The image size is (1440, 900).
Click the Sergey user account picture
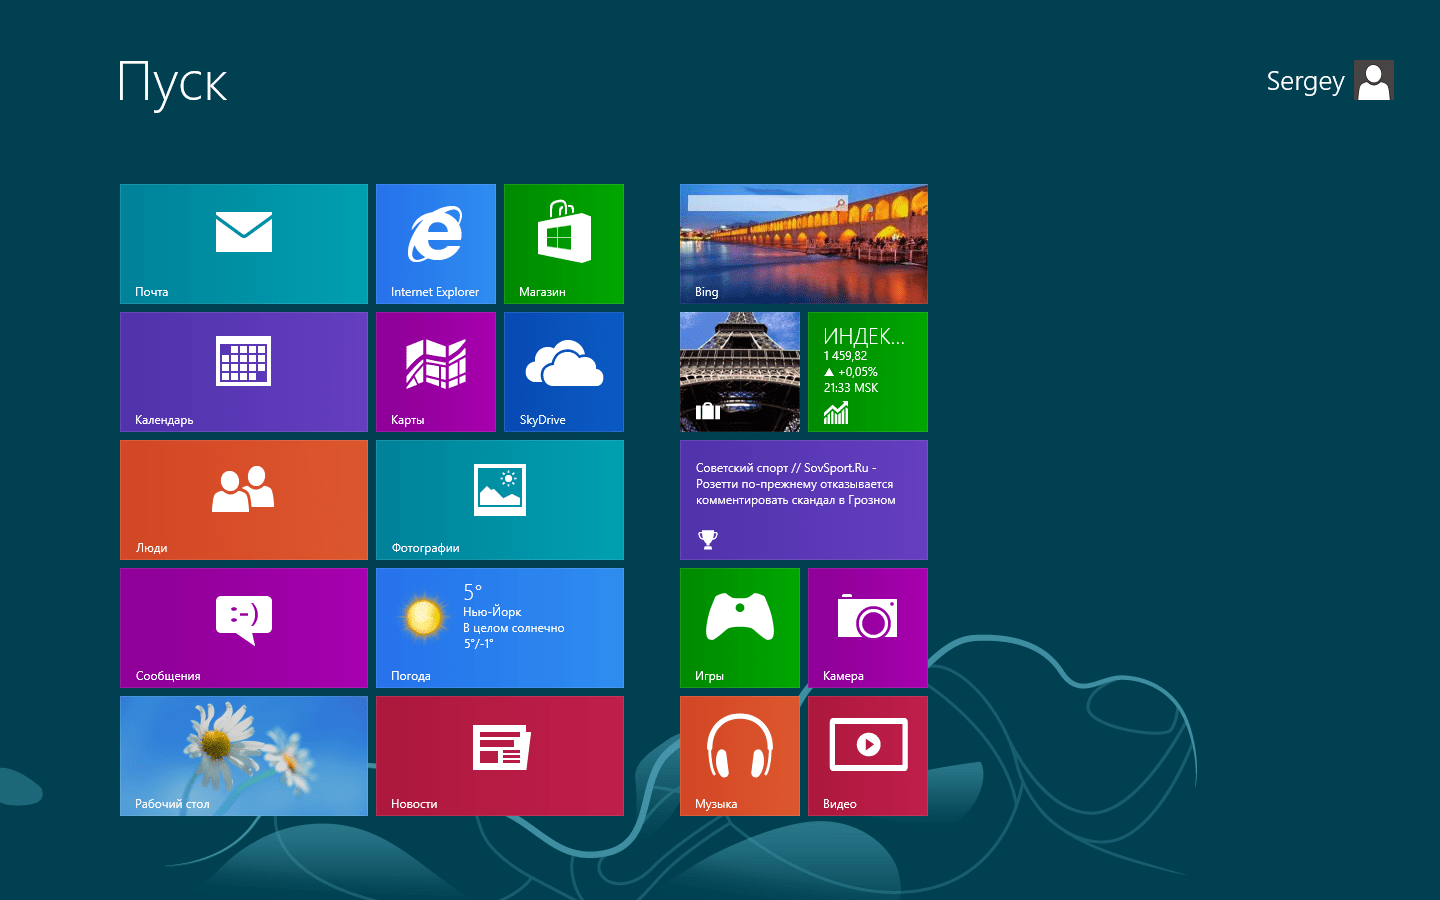tap(1374, 80)
